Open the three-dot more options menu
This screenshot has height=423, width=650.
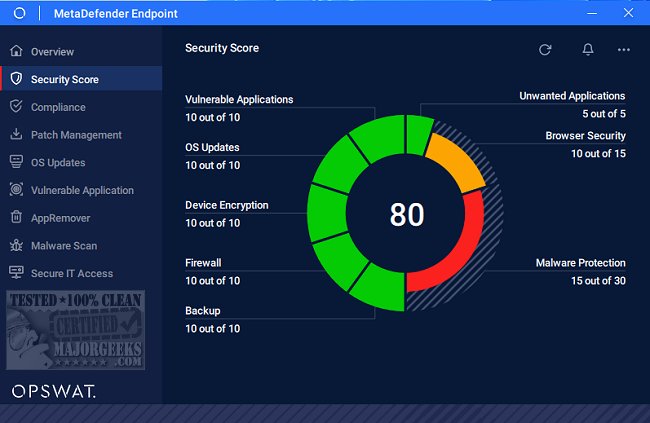pos(623,50)
